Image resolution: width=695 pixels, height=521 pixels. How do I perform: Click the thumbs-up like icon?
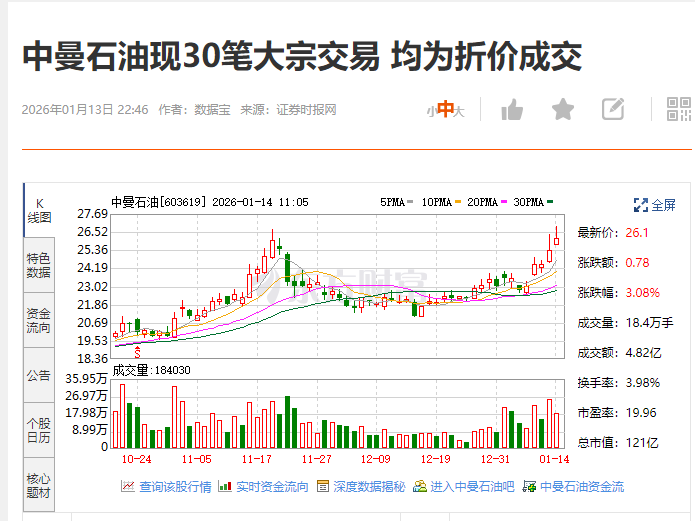tap(512, 110)
